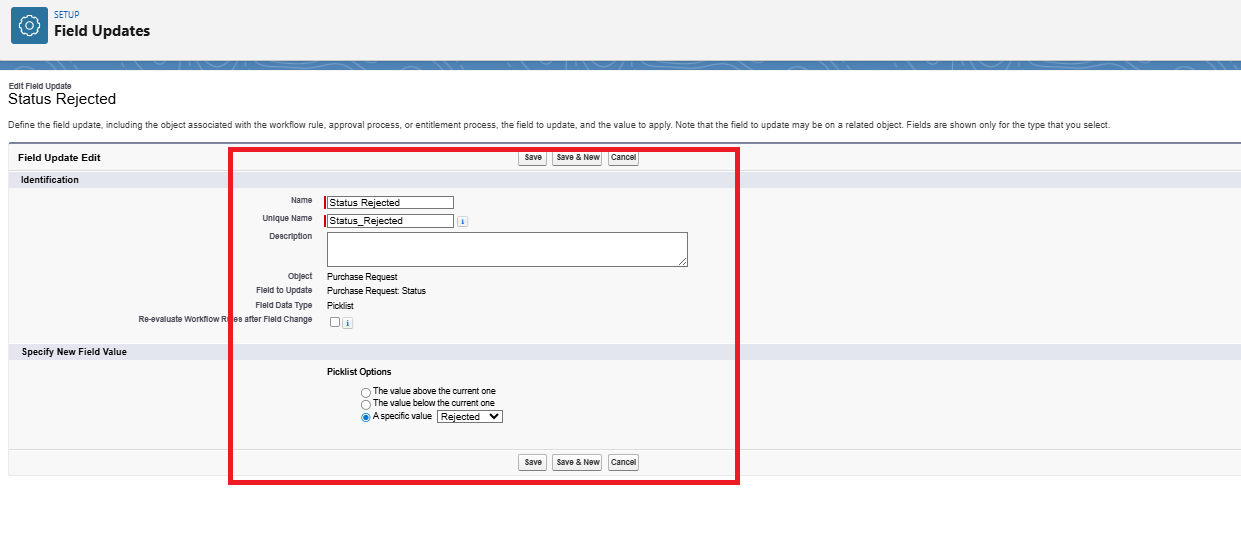Click the SETUP breadcrumb label
Screen dimensions: 1241x534
pos(66,15)
